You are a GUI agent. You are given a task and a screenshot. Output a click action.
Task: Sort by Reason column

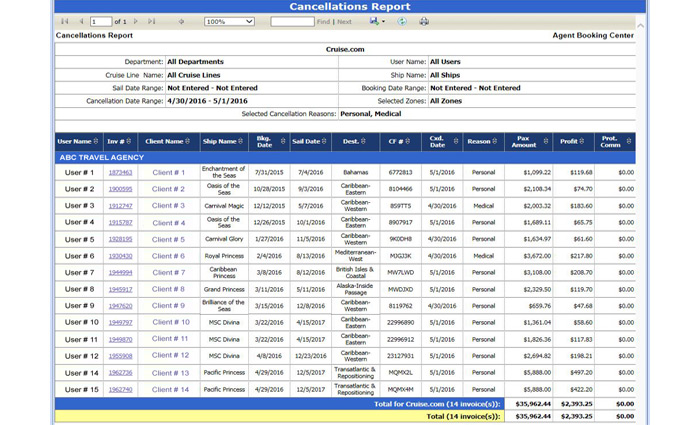tap(494, 141)
